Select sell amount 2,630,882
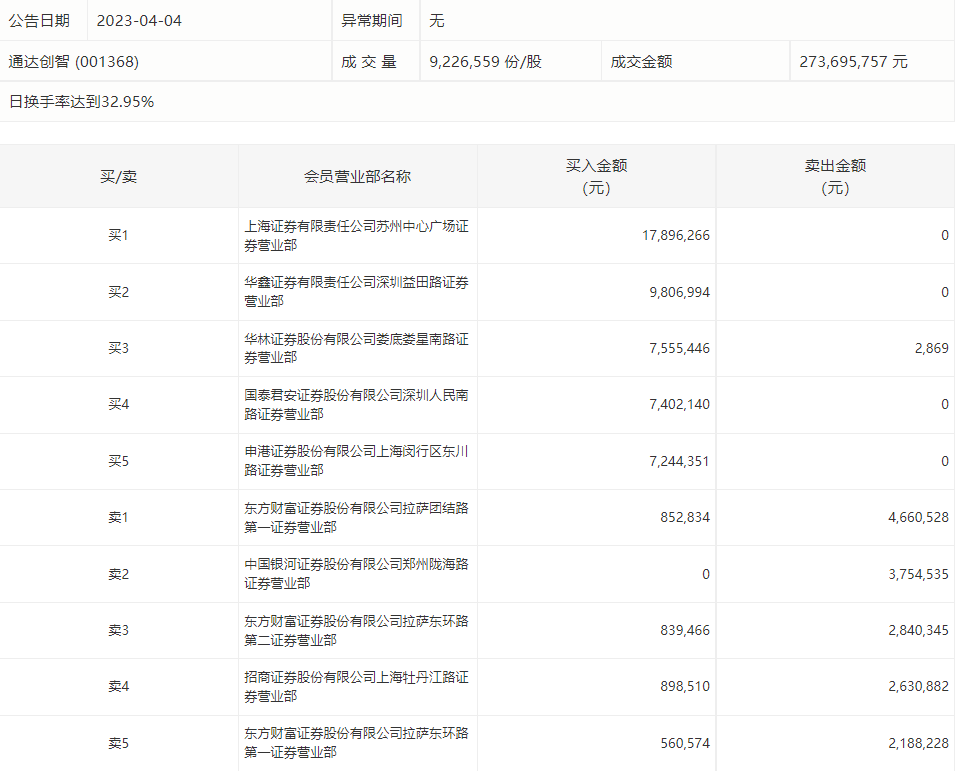The height and width of the screenshot is (771, 955). click(x=918, y=686)
